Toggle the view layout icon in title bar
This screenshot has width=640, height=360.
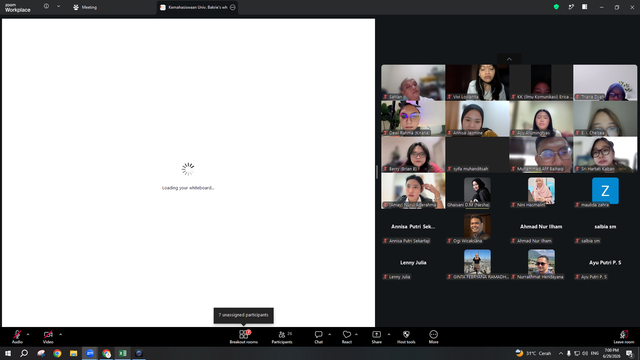(584, 7)
